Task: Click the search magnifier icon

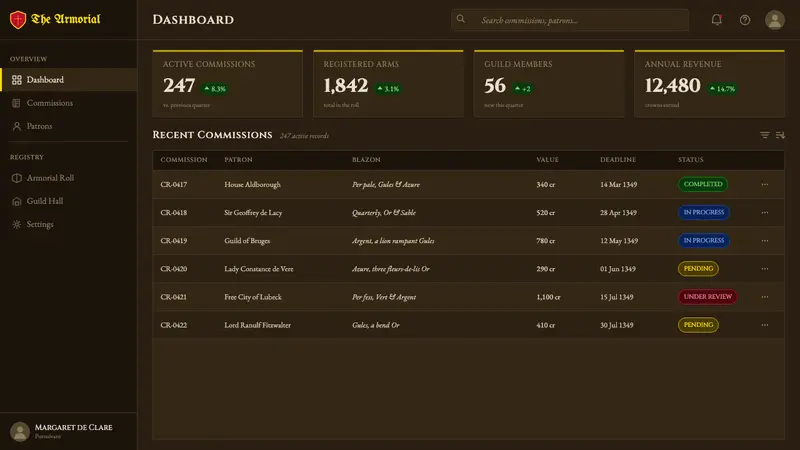Action: coord(461,19)
